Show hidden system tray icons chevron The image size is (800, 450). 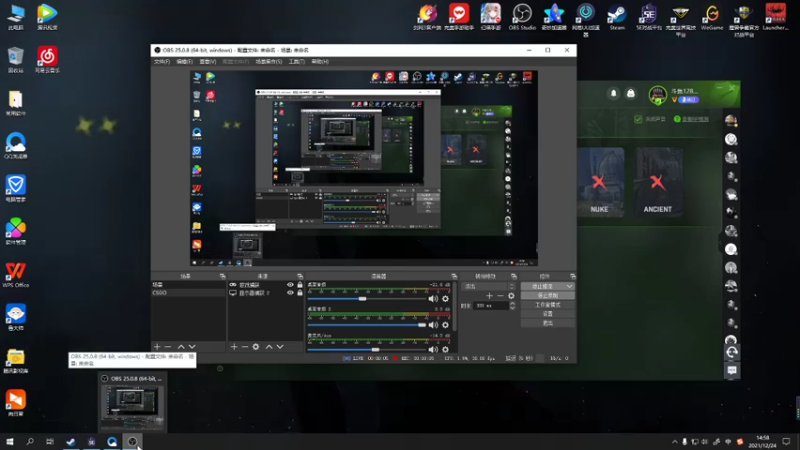pyautogui.click(x=674, y=442)
